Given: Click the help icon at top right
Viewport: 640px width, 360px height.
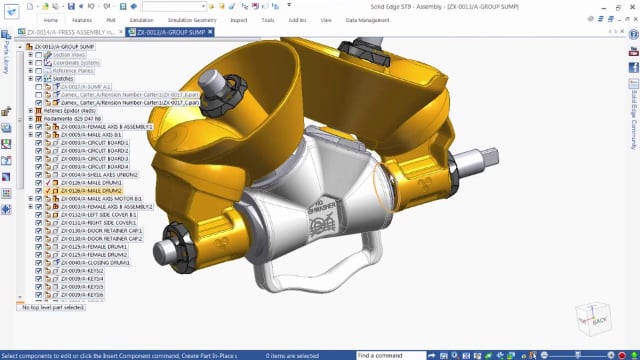Looking at the screenshot, I should (633, 35).
